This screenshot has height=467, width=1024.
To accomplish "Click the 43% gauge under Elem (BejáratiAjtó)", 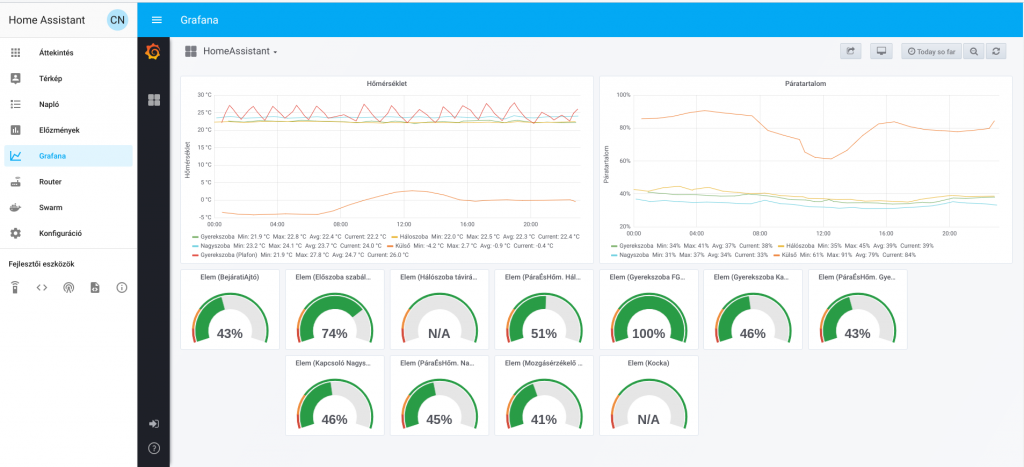I will (230, 315).
